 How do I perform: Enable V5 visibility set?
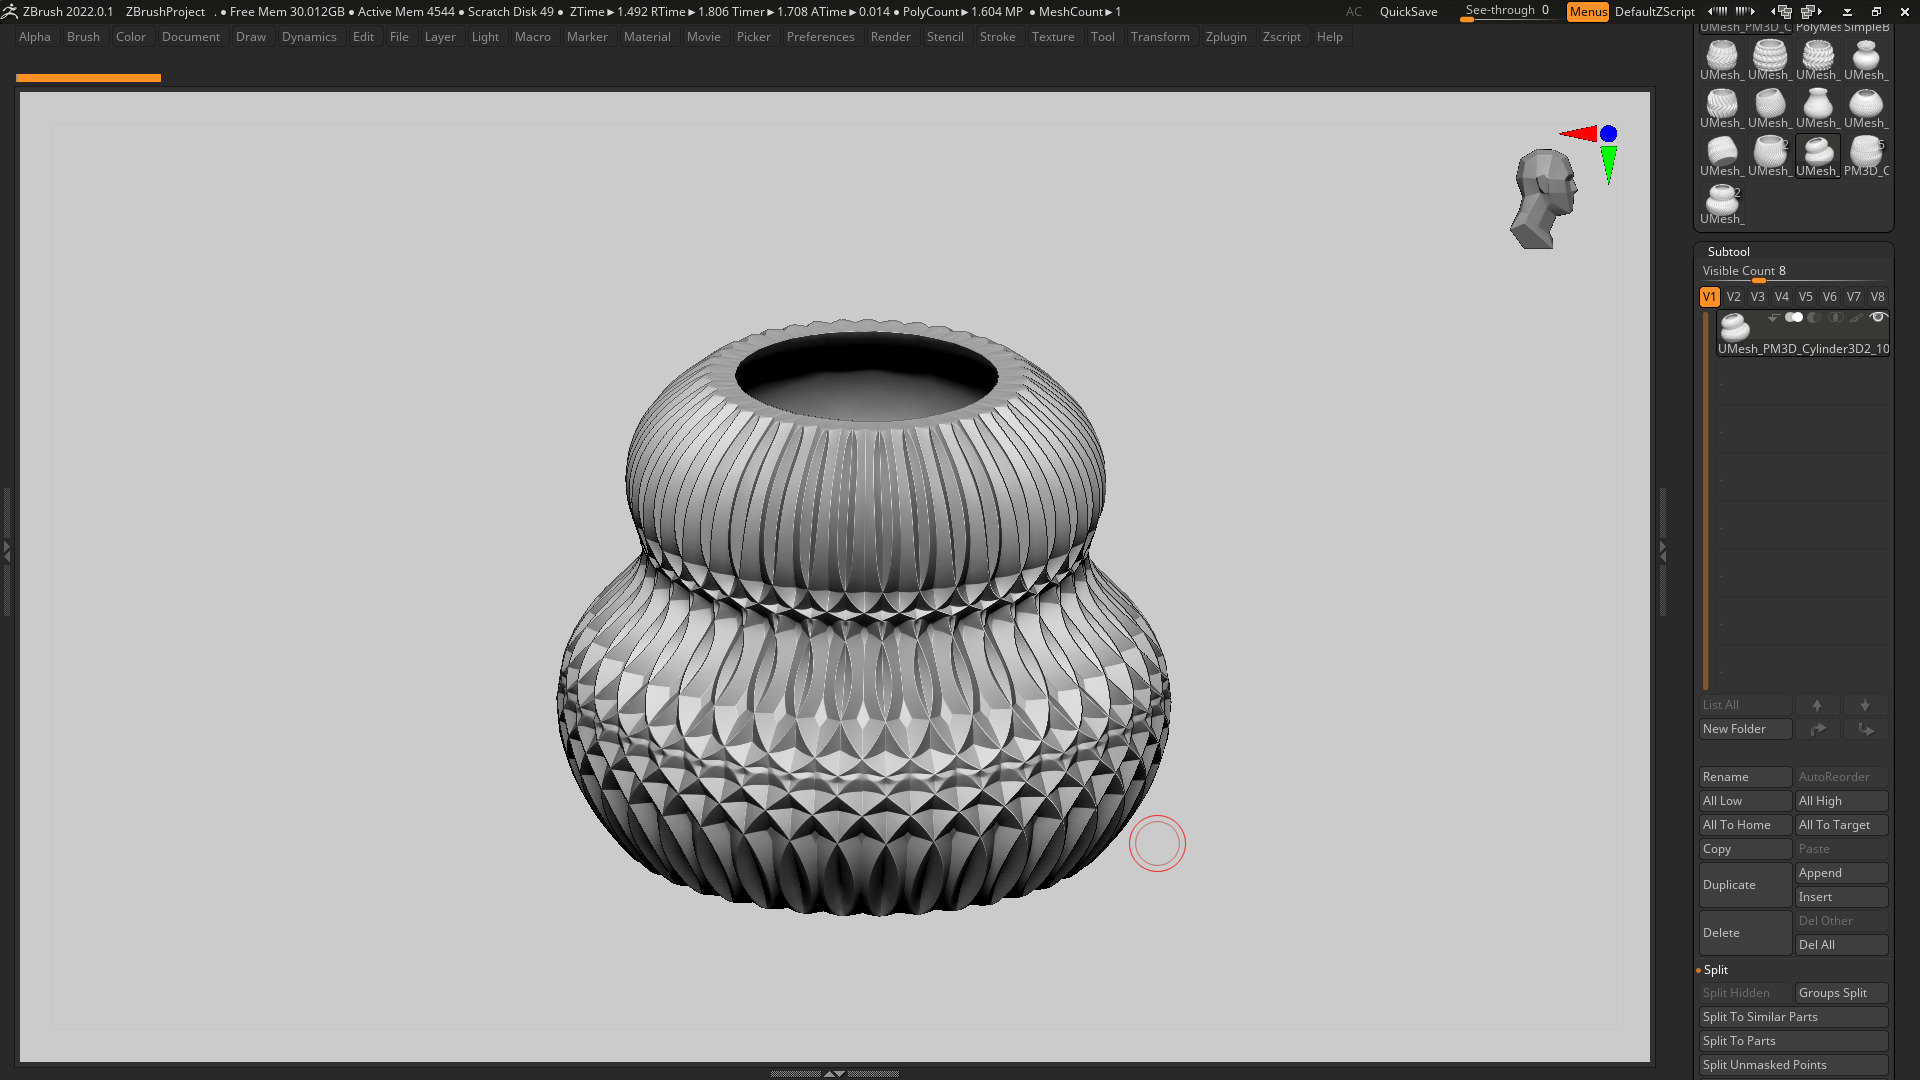point(1805,297)
